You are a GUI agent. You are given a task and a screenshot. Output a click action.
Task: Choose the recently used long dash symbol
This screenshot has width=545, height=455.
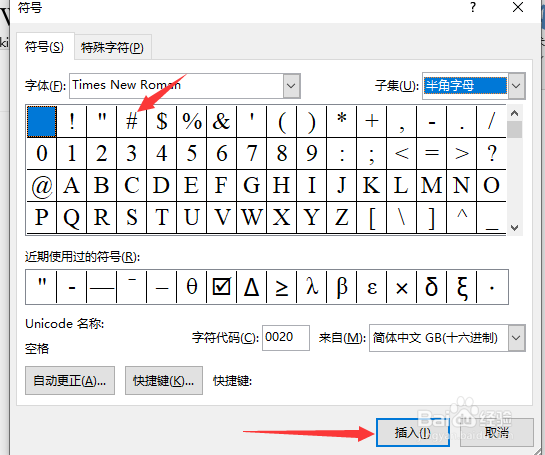102,287
